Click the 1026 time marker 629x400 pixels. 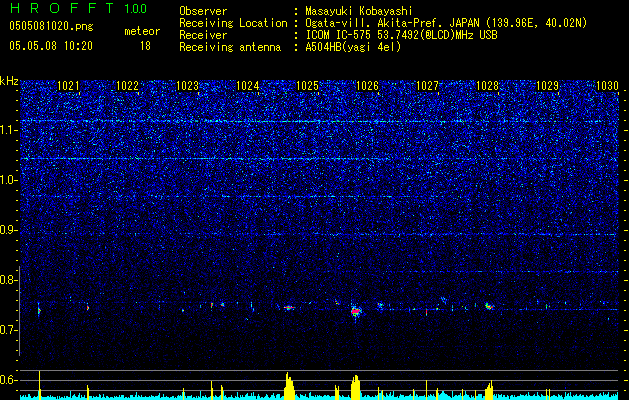[x=367, y=86]
